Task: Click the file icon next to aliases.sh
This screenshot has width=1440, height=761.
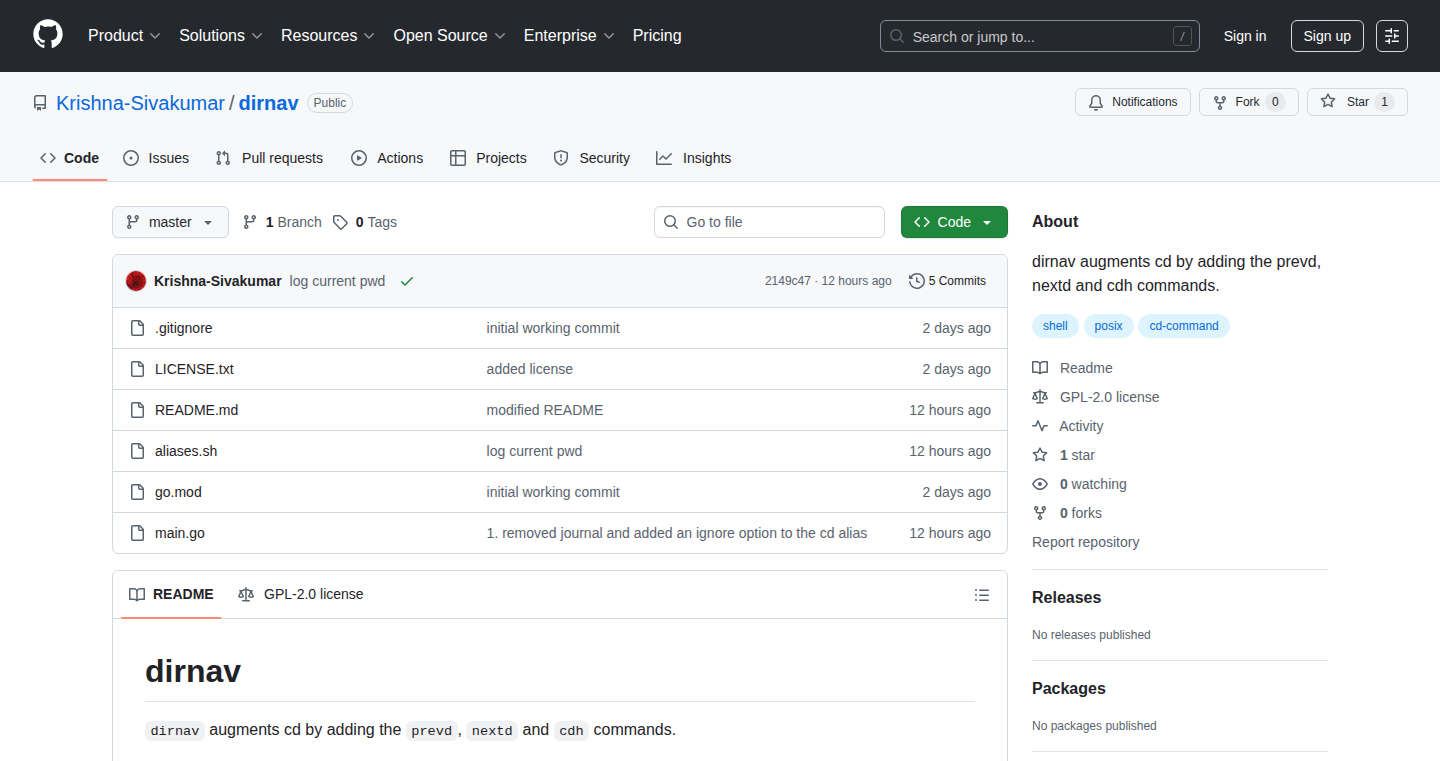Action: 138,451
